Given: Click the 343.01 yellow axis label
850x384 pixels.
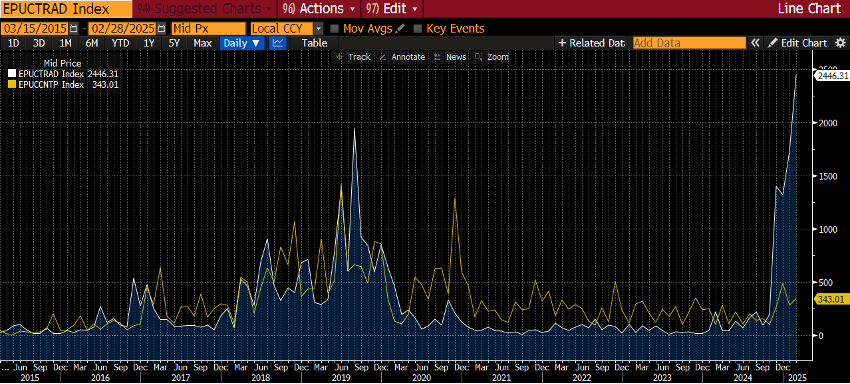Looking at the screenshot, I should point(832,299).
